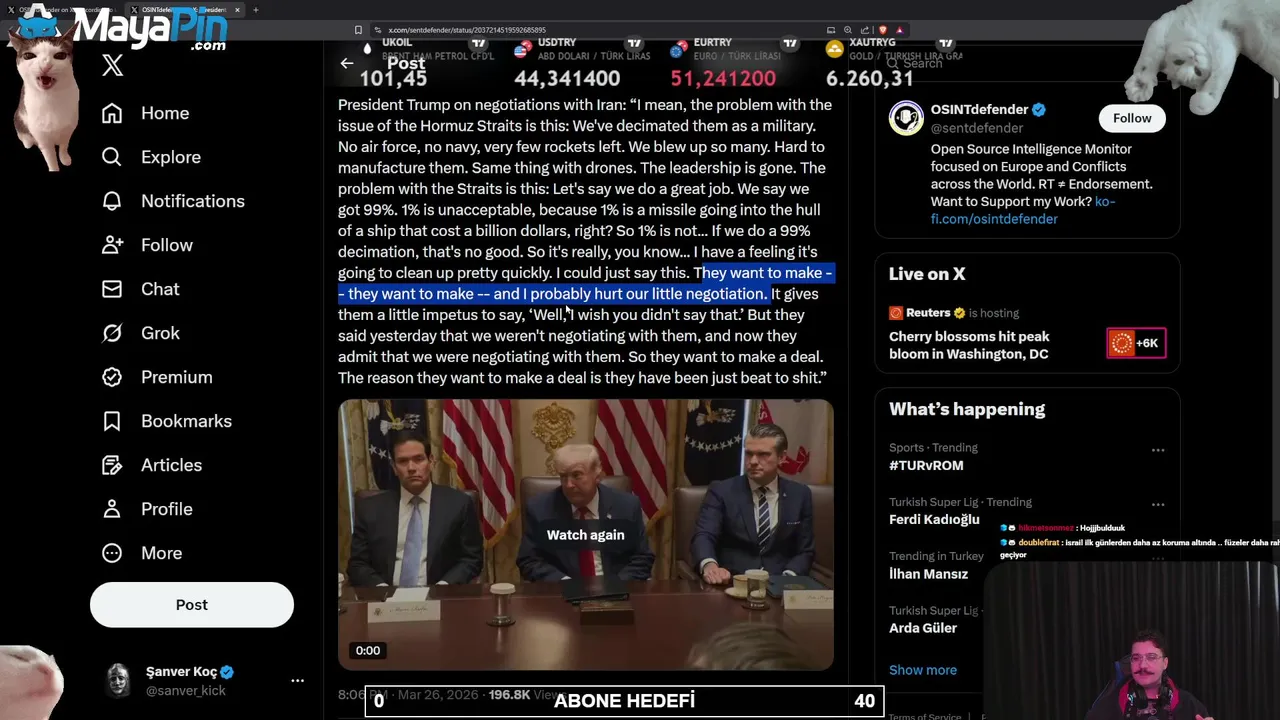Open options dots for Ferdi Kadıoğlu trend
Screen dimensions: 1280x720
(x=1158, y=504)
